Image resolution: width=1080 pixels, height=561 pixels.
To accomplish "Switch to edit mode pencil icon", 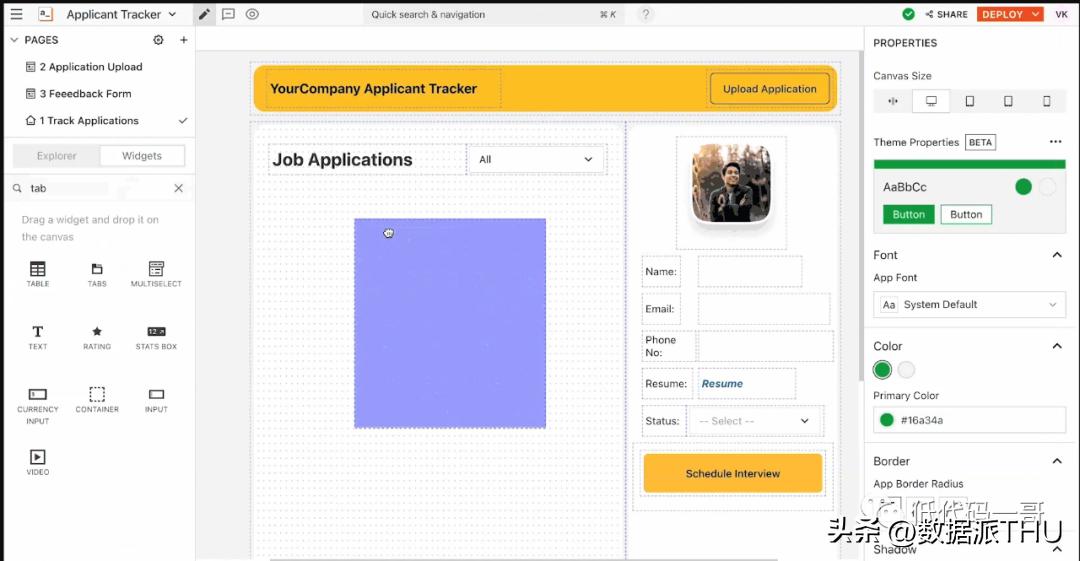I will (204, 14).
